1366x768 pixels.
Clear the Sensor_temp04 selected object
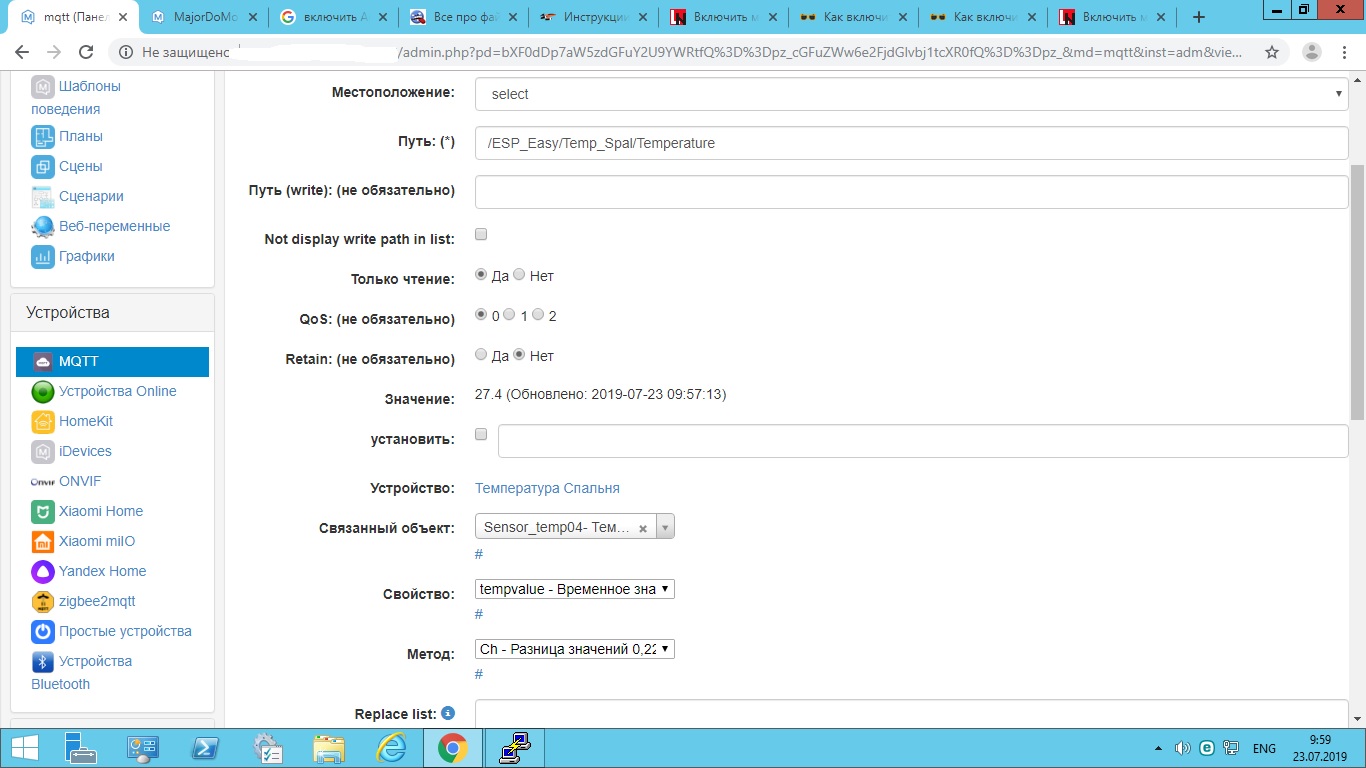[643, 528]
